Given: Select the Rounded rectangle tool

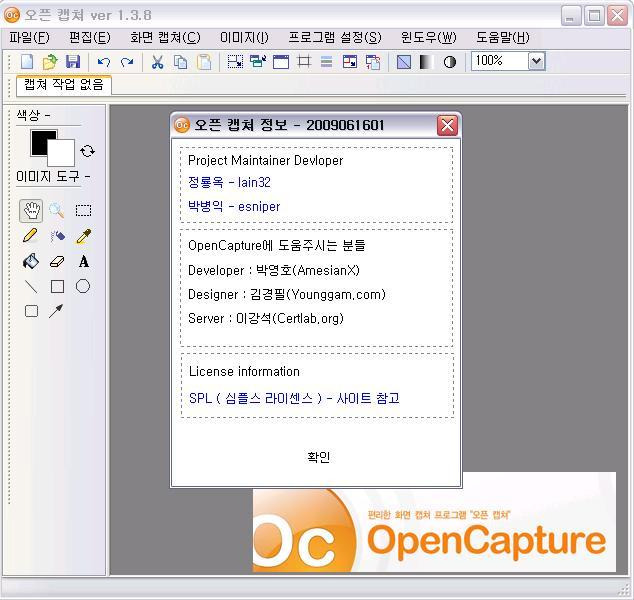Looking at the screenshot, I should coord(31,311).
